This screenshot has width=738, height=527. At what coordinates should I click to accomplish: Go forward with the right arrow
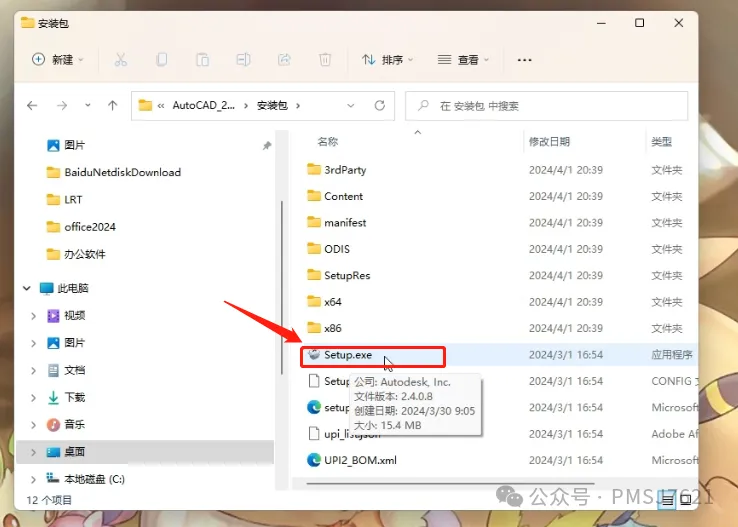point(62,105)
